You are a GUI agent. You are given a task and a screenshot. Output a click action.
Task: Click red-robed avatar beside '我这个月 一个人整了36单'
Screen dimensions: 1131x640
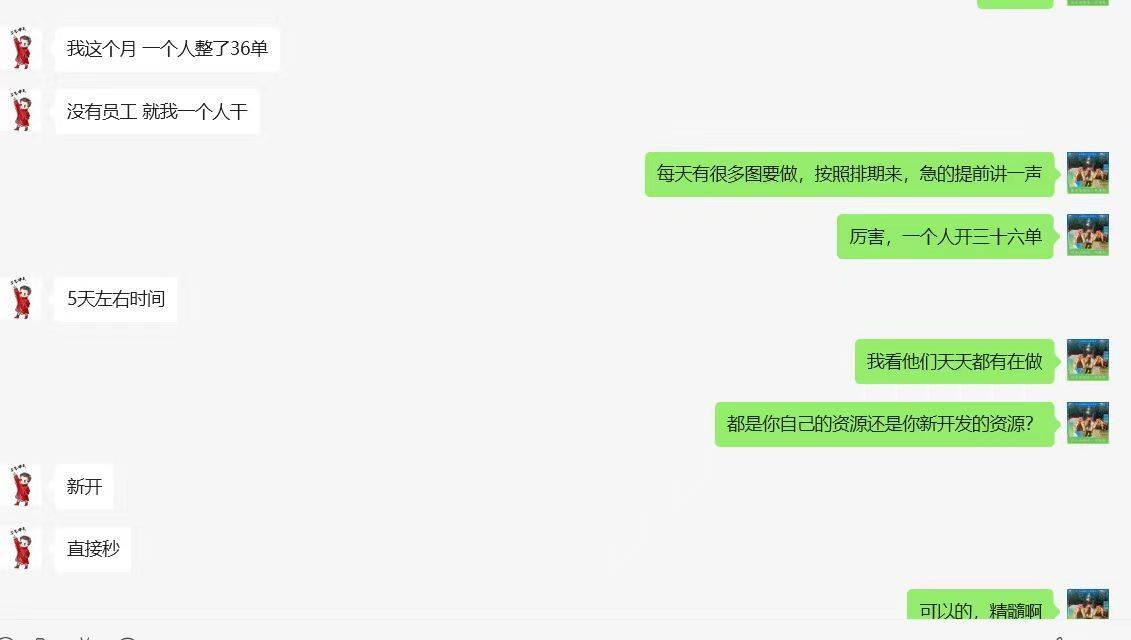tap(21, 49)
